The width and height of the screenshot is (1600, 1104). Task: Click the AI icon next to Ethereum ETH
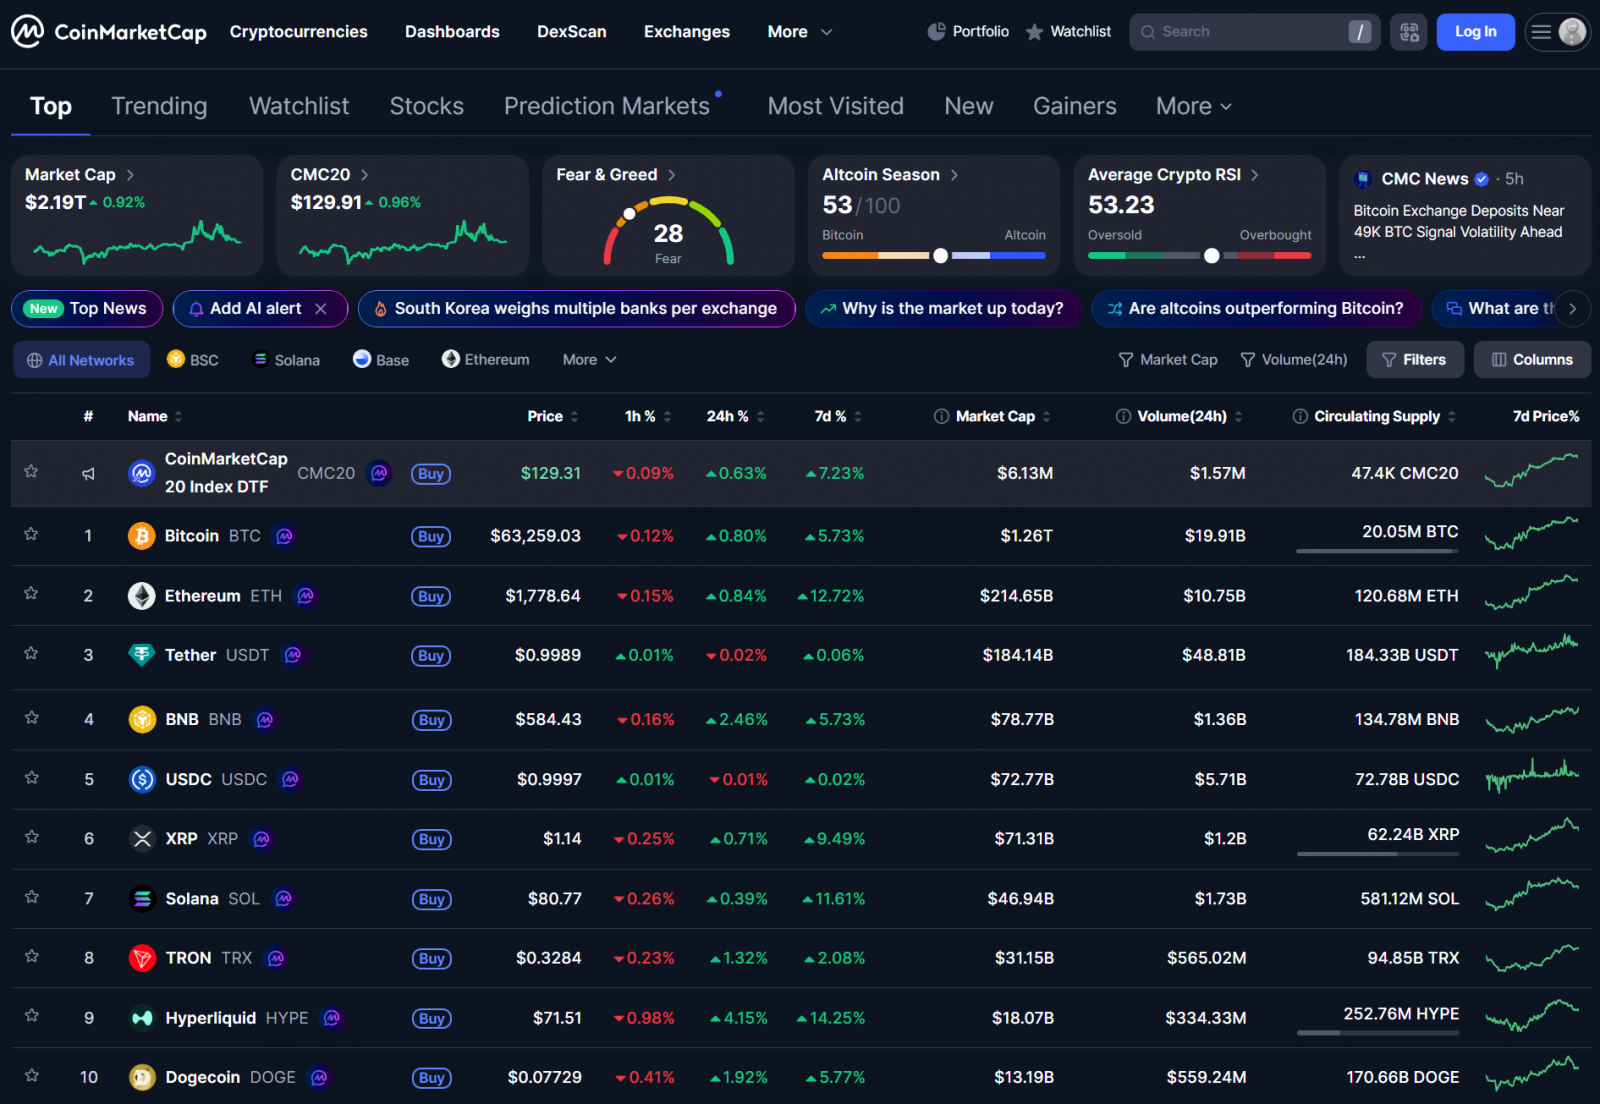click(x=306, y=596)
